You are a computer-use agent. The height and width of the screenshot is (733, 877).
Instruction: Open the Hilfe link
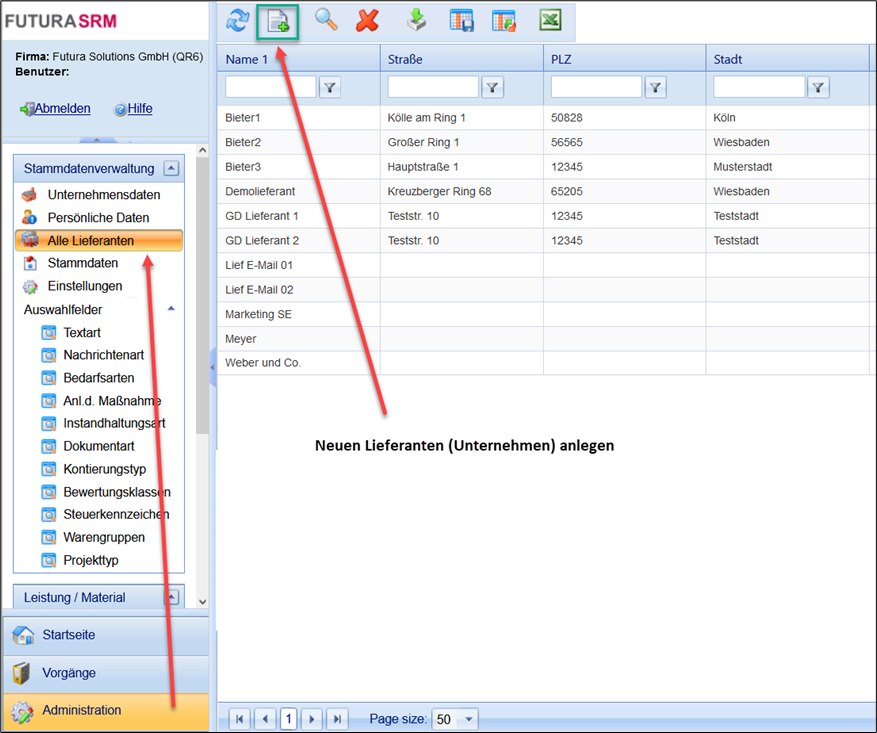pyautogui.click(x=139, y=108)
